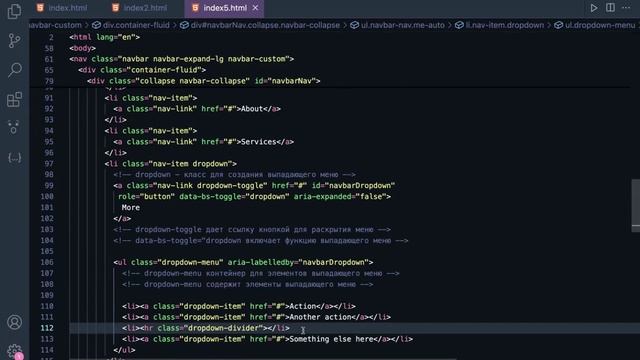Select ul.navbar-nav.me-auto breadcrumb
This screenshot has width=640, height=360.
click(397, 25)
